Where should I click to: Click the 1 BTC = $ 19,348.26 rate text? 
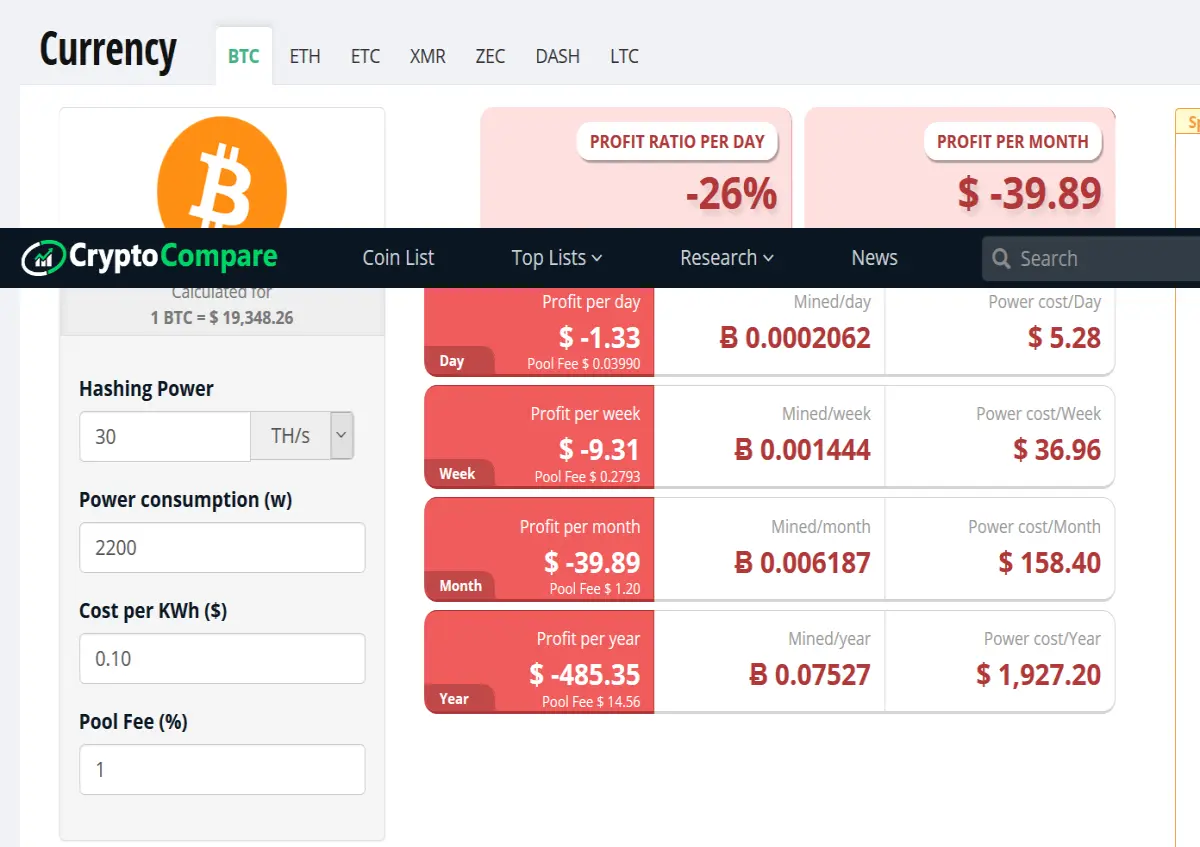click(x=222, y=318)
